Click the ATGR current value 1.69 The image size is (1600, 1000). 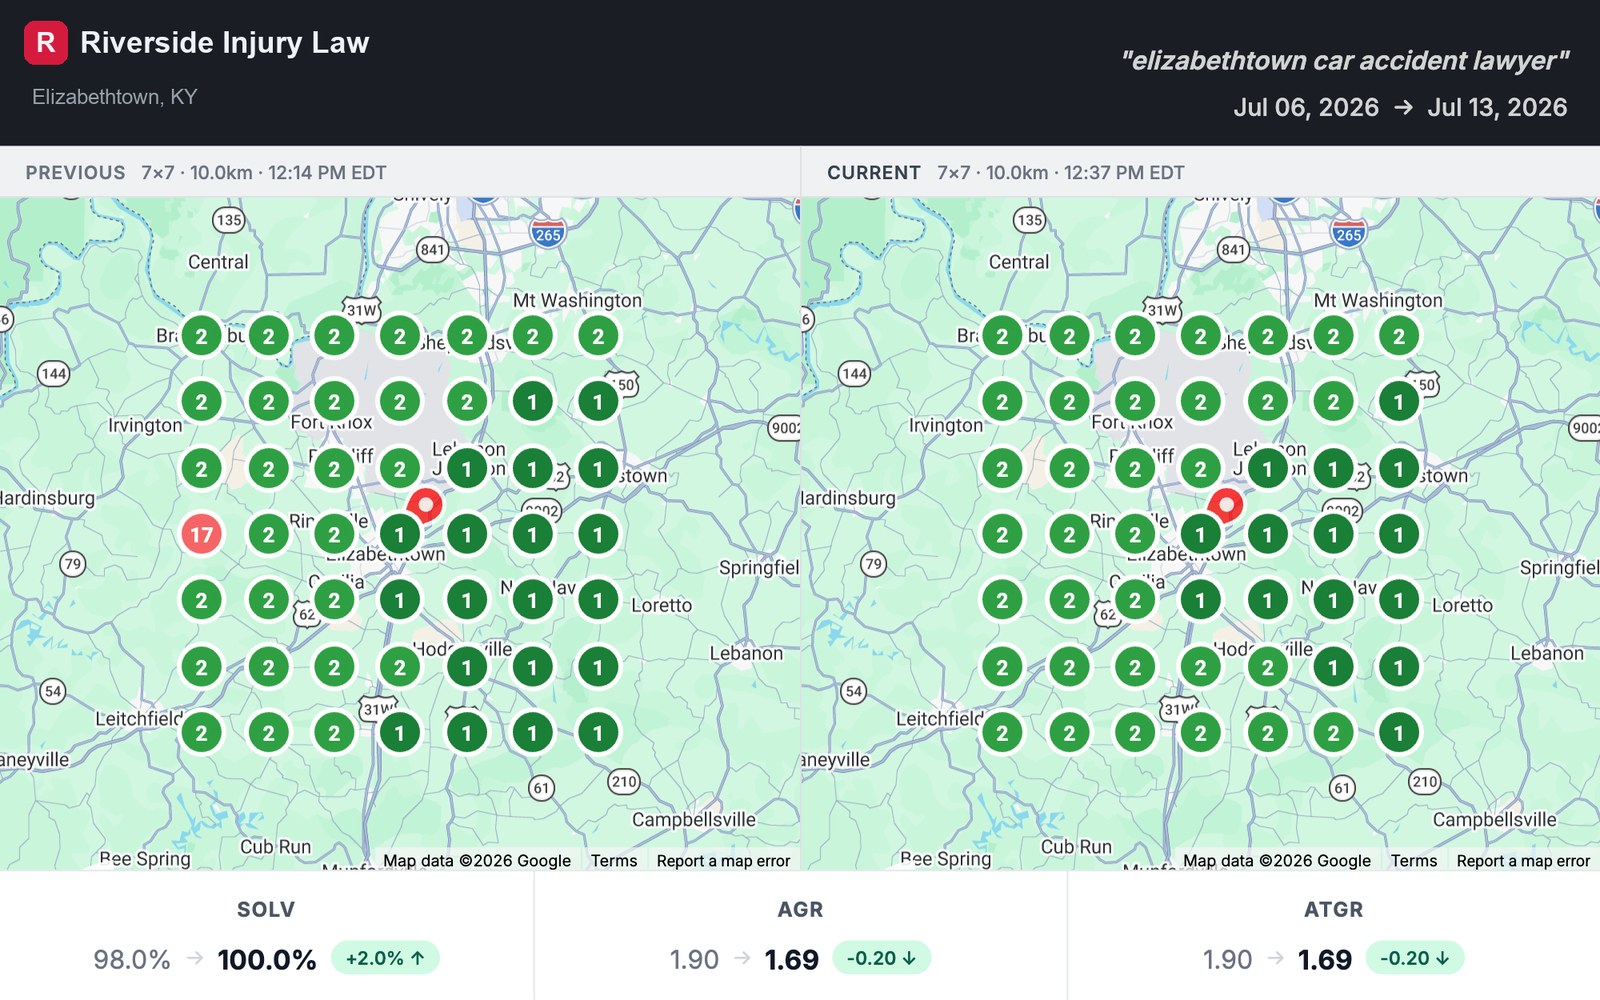tap(1325, 960)
